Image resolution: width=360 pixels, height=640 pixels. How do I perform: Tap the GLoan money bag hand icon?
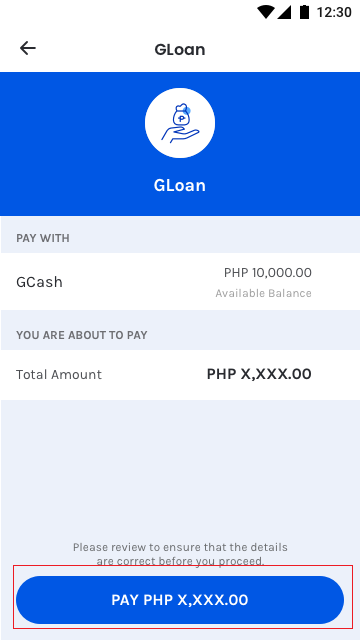pyautogui.click(x=180, y=123)
